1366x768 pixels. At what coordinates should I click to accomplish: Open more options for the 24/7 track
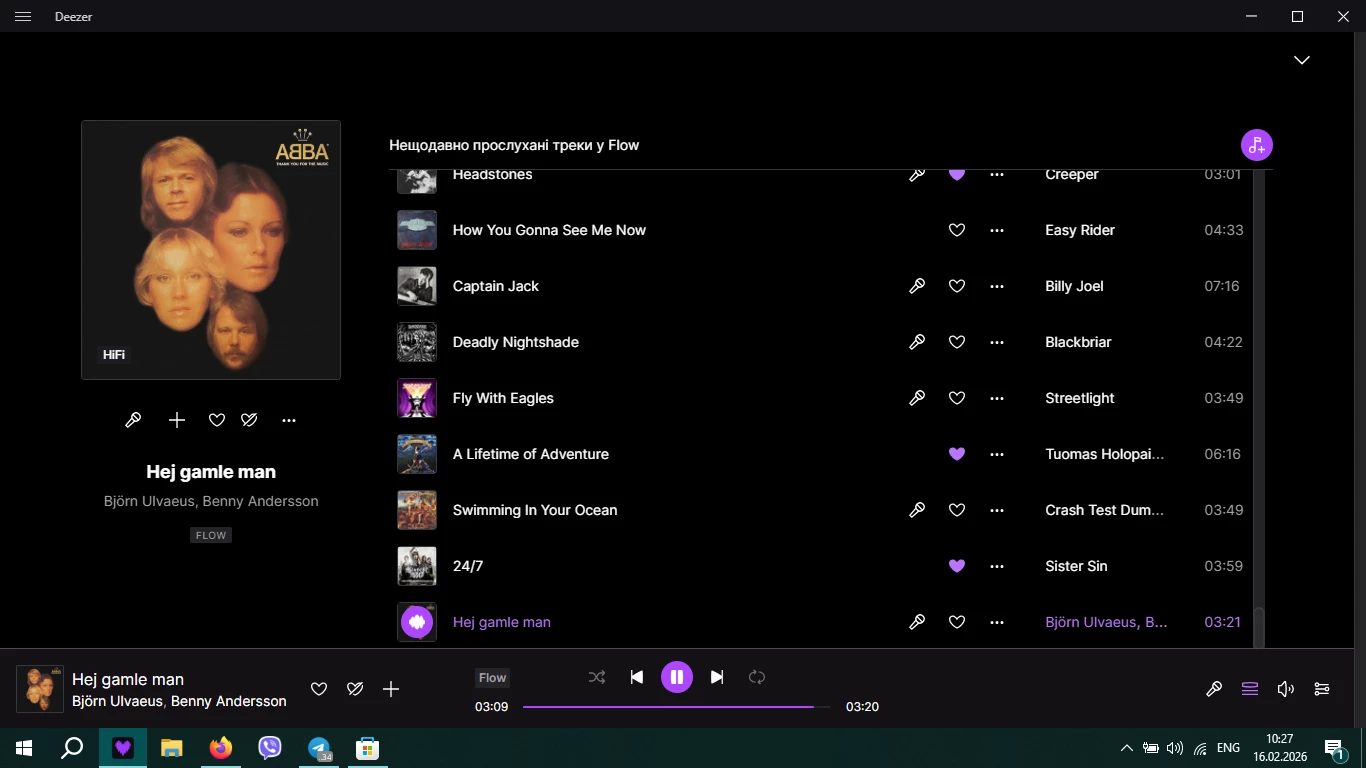997,566
